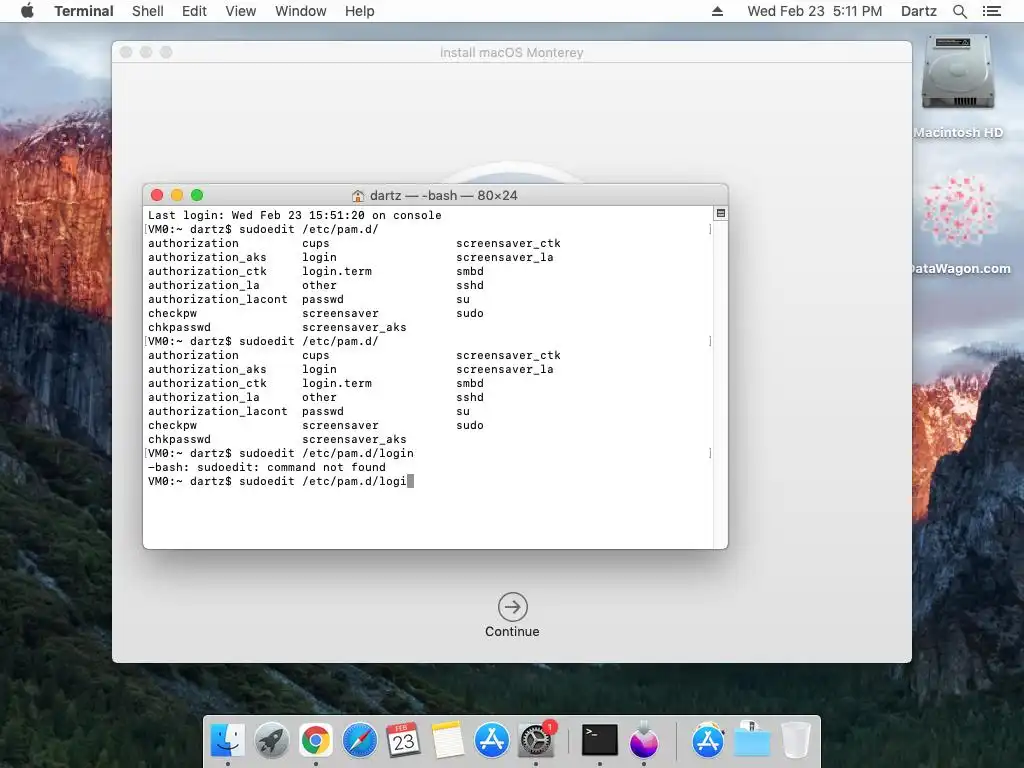Open the Shell menu
This screenshot has width=1024, height=768.
tap(148, 11)
